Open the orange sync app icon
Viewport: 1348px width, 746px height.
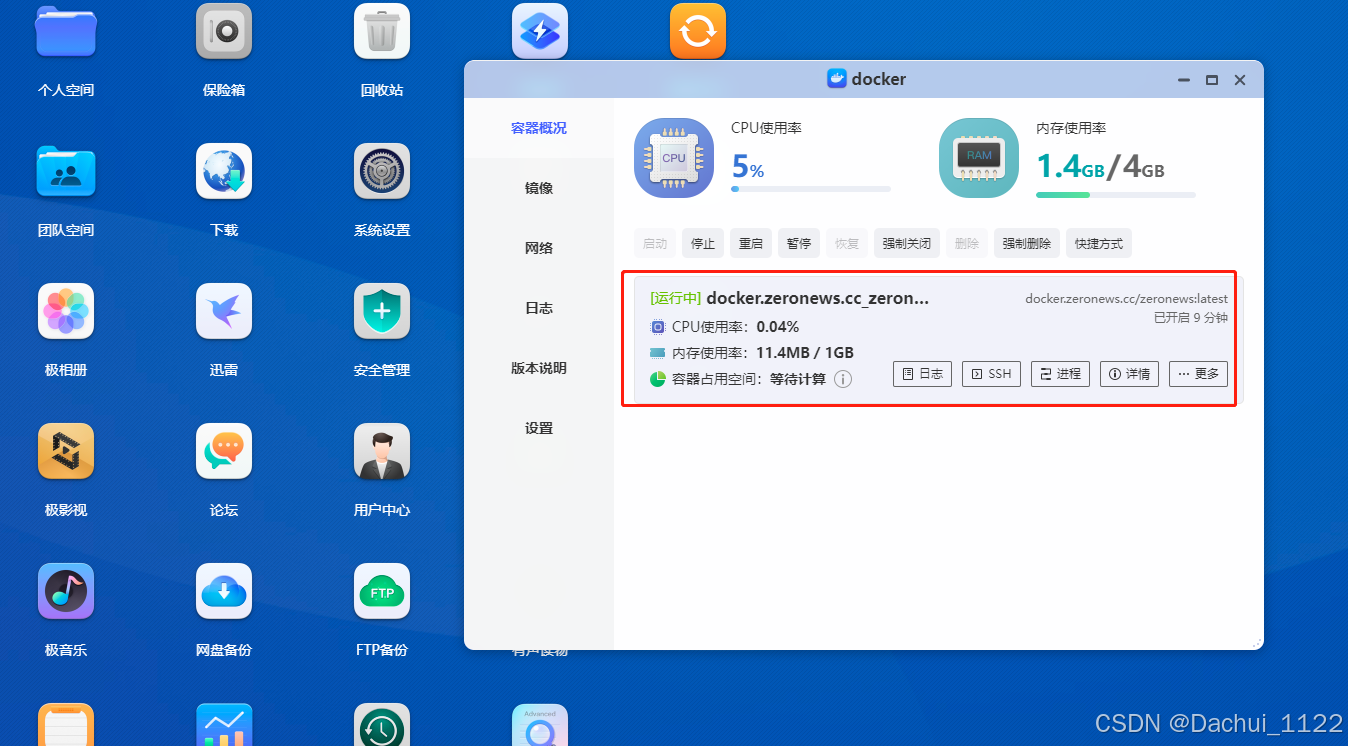(698, 31)
